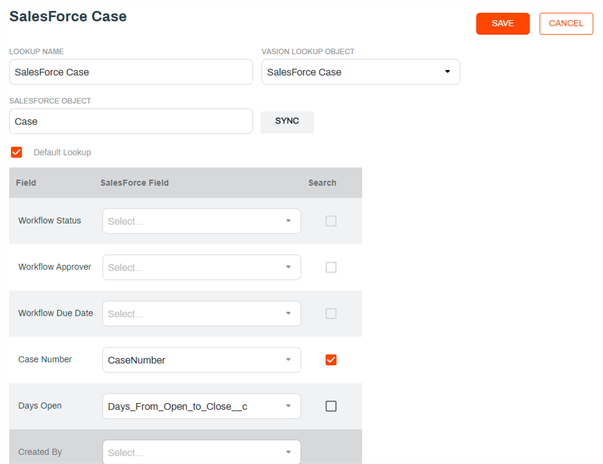The height and width of the screenshot is (464, 603).
Task: Click the Created By field label
Action: coord(40,452)
